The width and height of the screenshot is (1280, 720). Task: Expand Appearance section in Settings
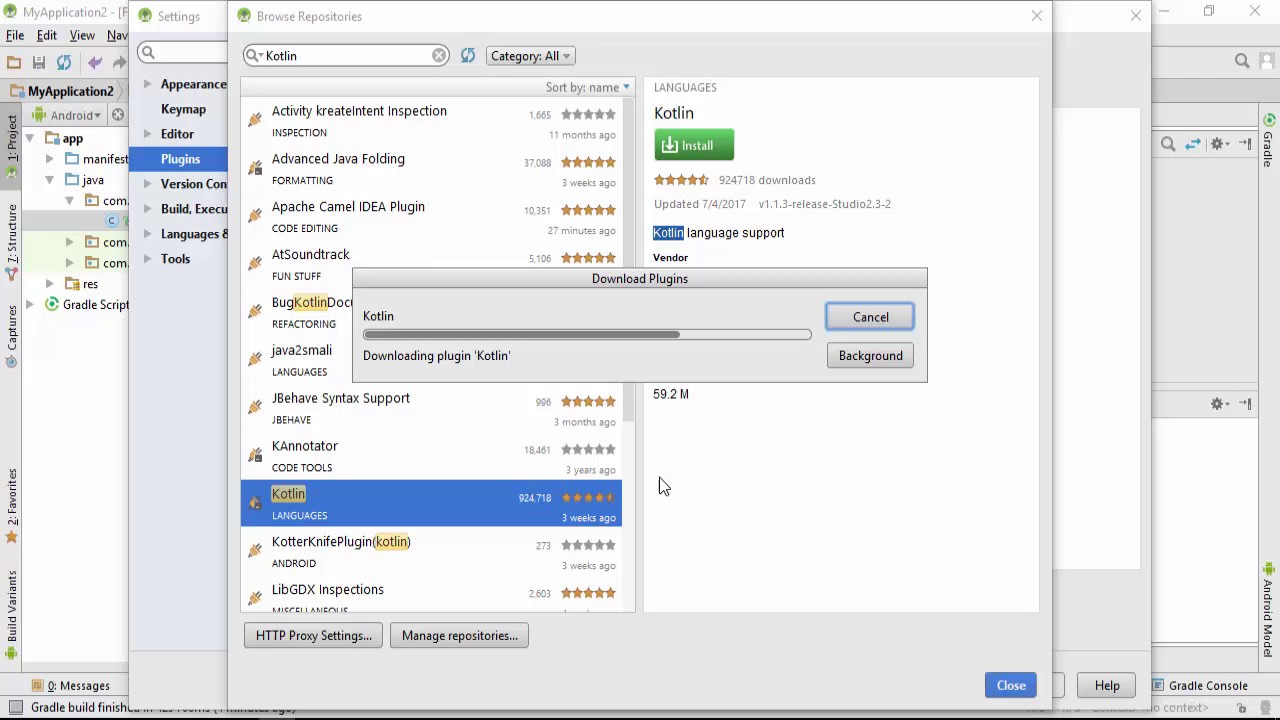[x=147, y=84]
